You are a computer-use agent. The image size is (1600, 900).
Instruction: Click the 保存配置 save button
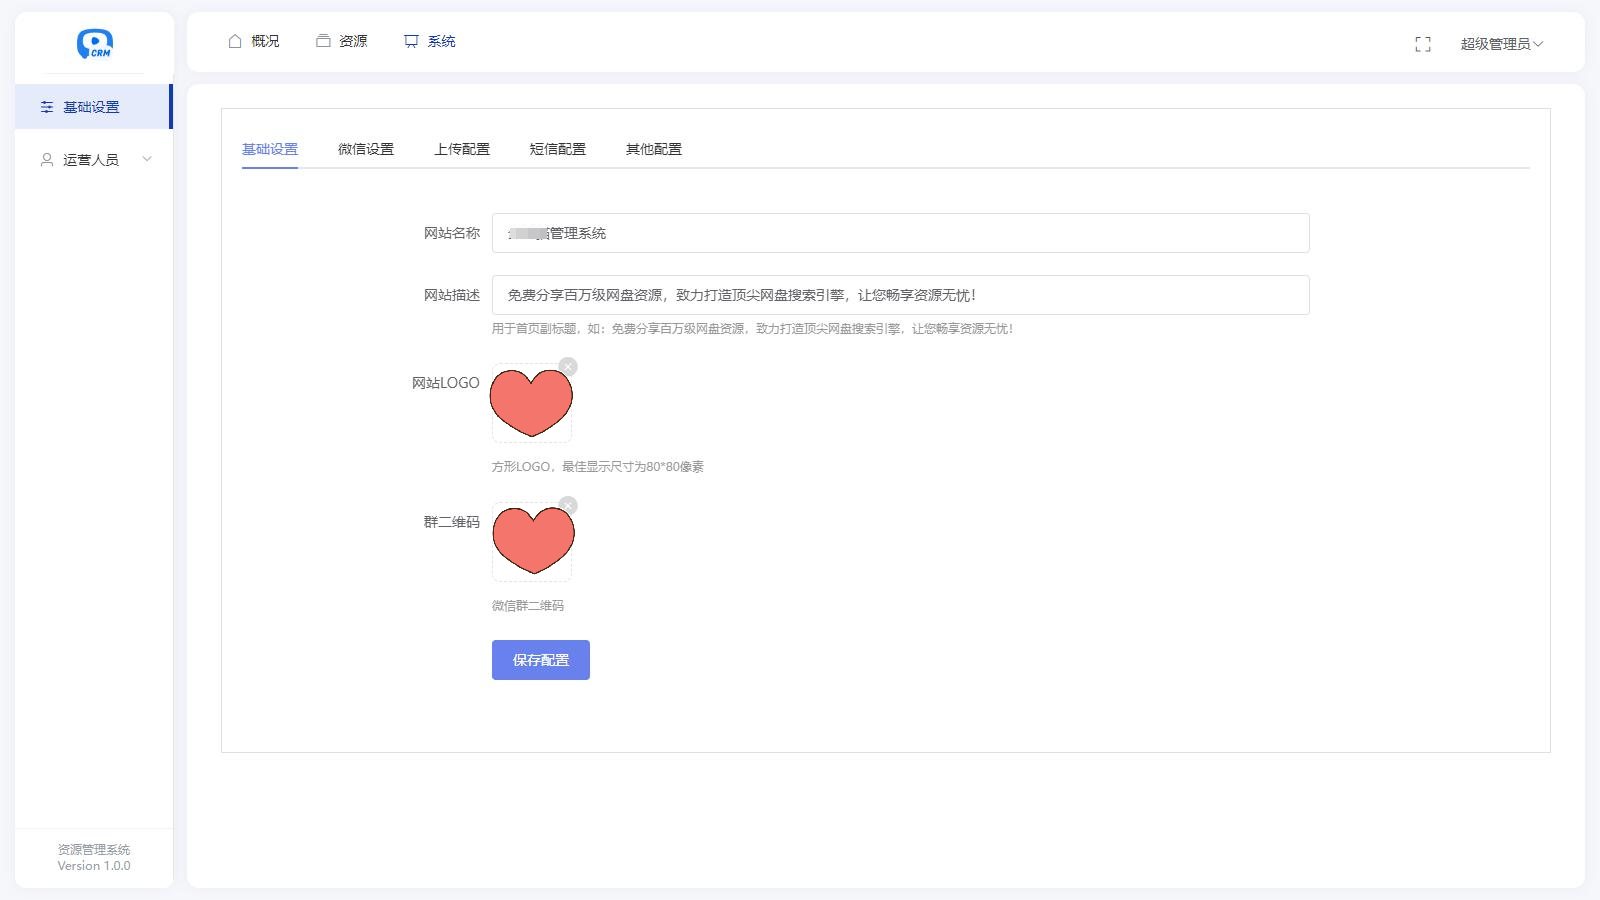(x=540, y=660)
